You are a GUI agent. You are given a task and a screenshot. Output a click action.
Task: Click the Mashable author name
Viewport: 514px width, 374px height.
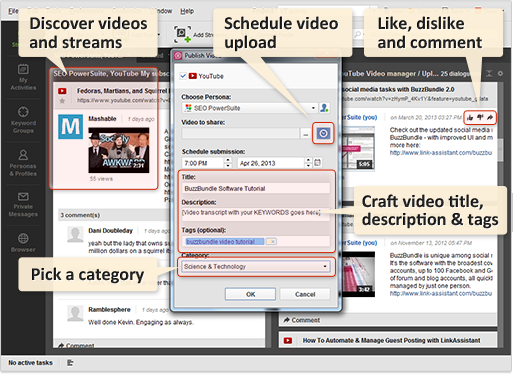[x=102, y=118]
